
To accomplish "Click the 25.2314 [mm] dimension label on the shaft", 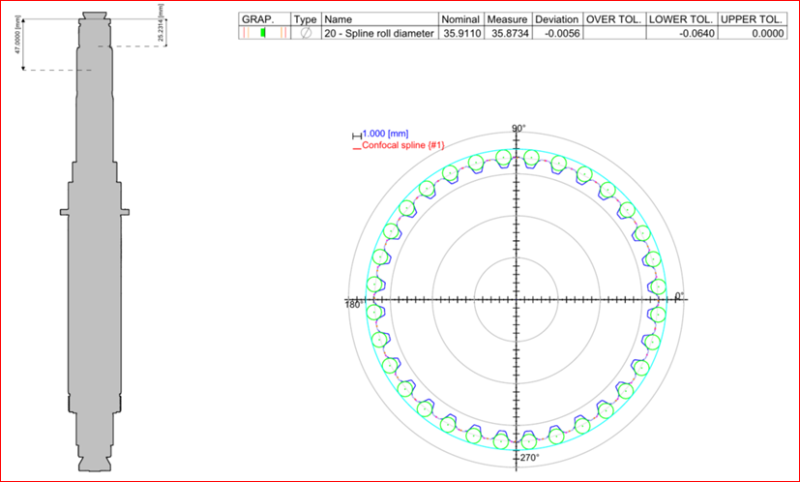I will [x=162, y=23].
